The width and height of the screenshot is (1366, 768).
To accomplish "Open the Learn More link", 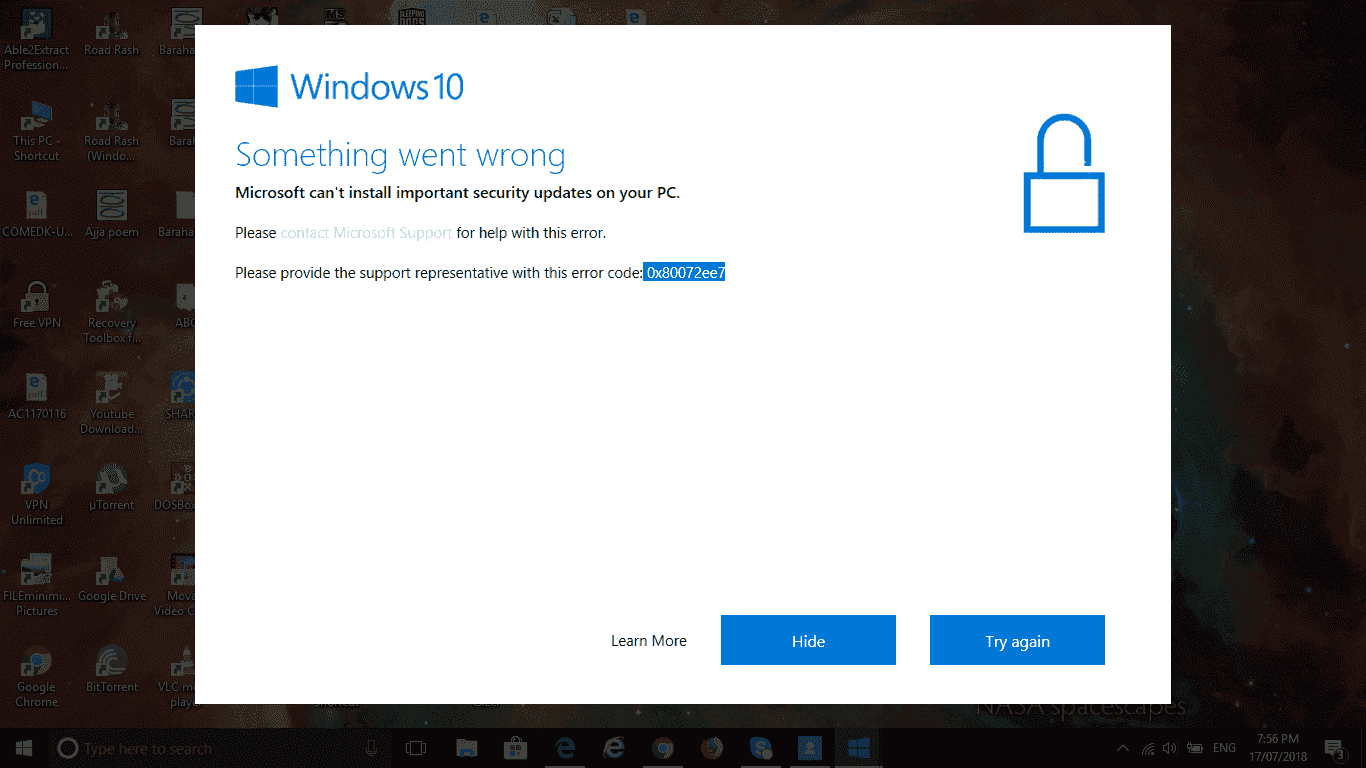I will [649, 641].
